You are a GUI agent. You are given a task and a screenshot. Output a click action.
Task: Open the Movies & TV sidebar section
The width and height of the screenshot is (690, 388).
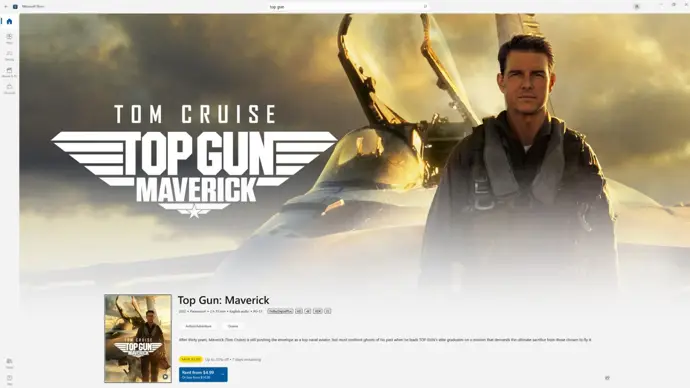click(9, 72)
